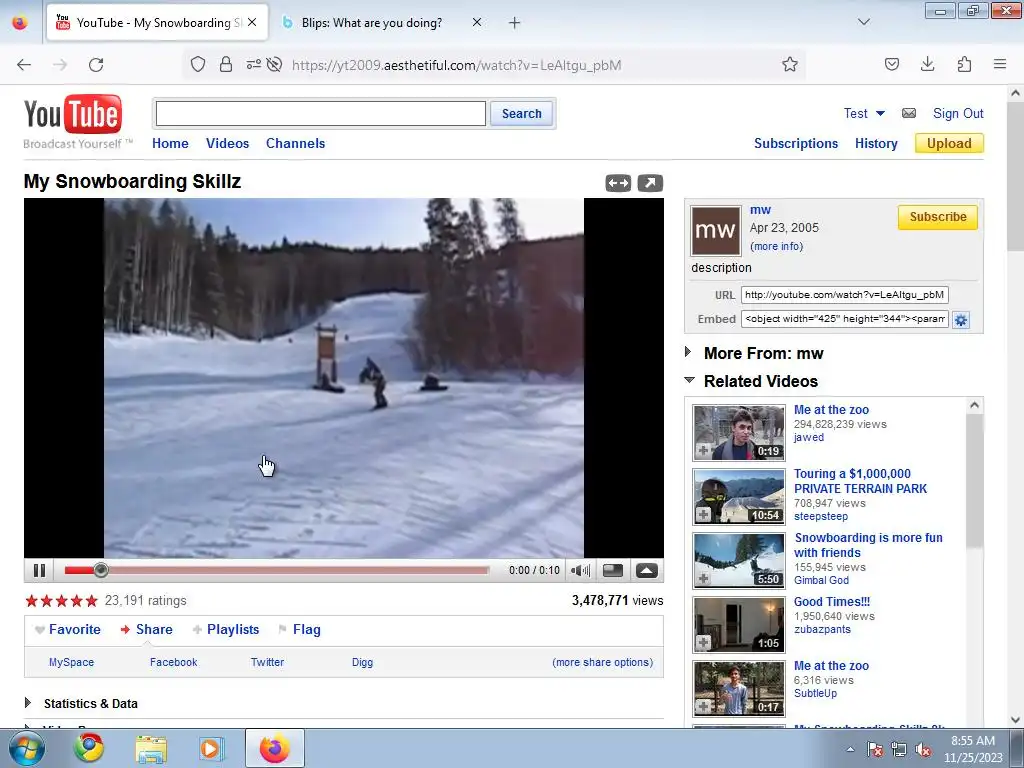Add SubtleUp's 'Me at the zoo' to queue
Screen dimensions: 1024x768
click(x=703, y=707)
